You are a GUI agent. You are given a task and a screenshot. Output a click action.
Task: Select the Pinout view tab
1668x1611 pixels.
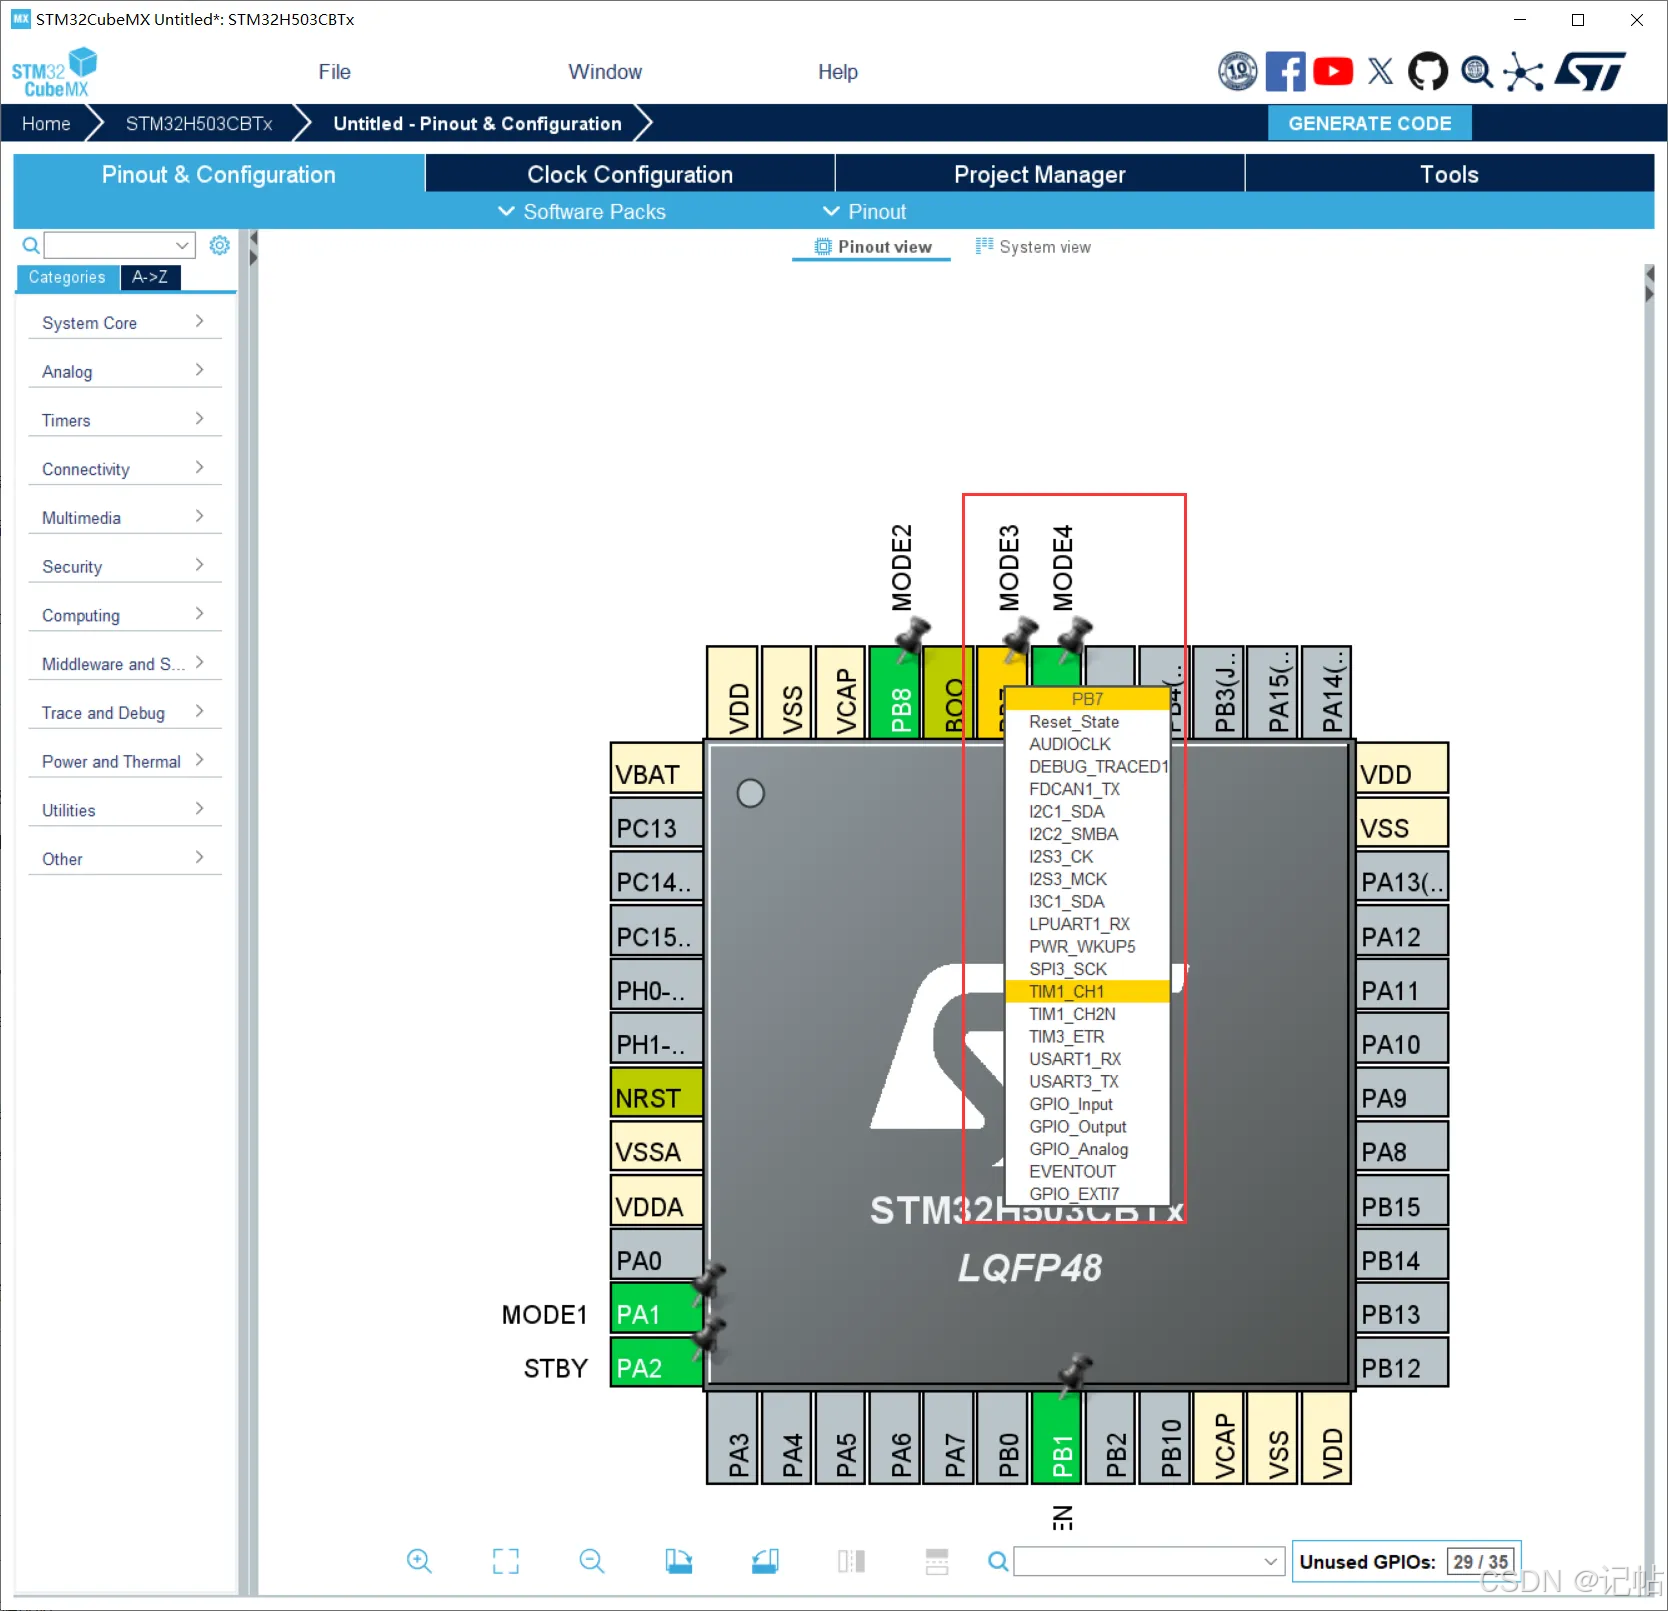pos(873,247)
